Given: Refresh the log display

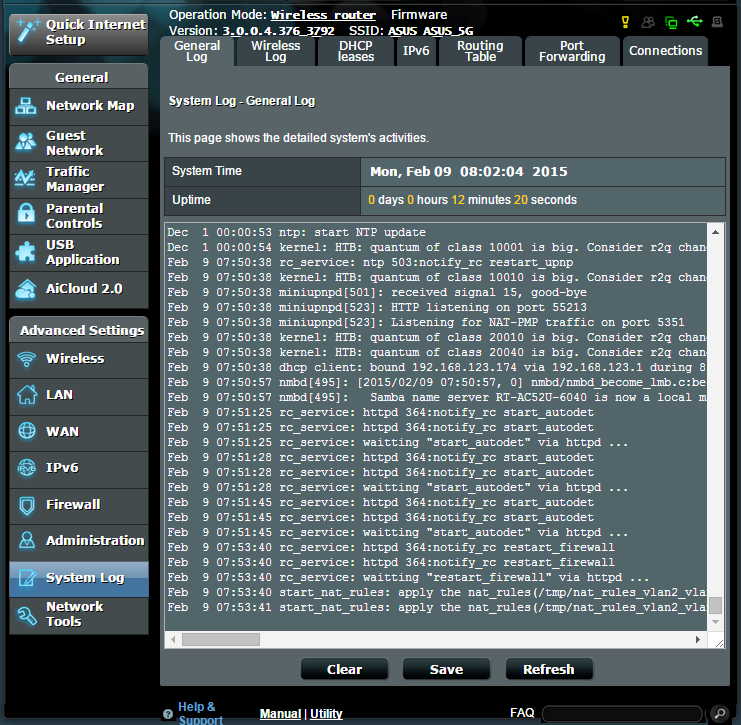Looking at the screenshot, I should [x=549, y=669].
